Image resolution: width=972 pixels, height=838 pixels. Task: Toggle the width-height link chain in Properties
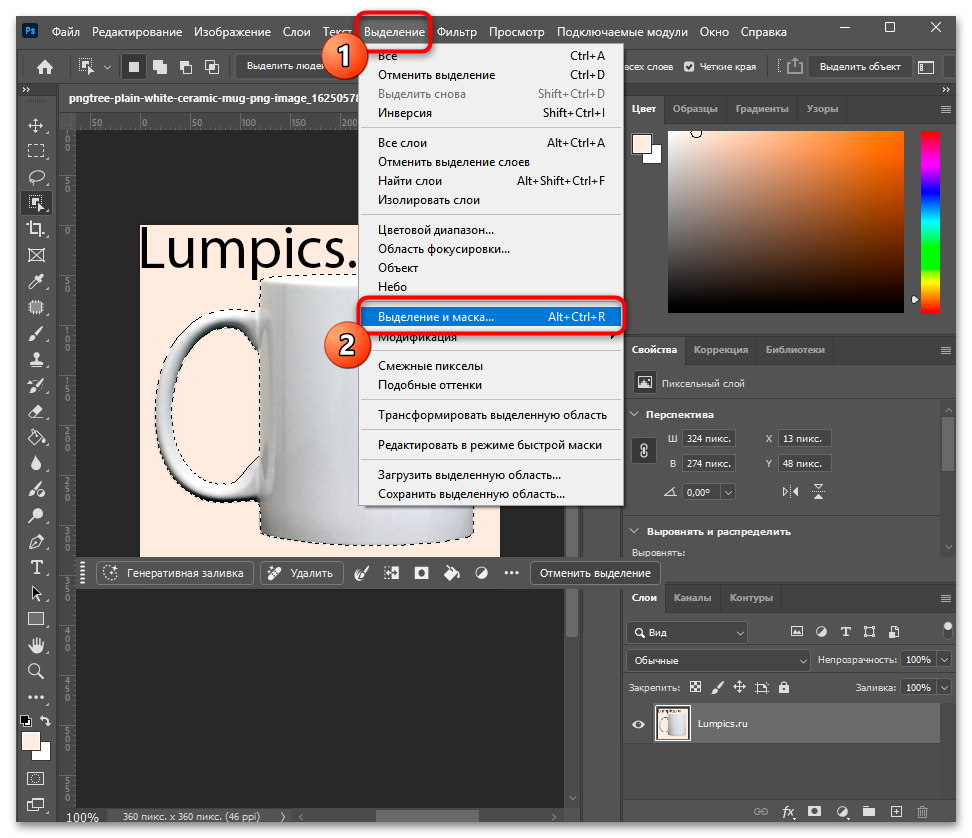coord(644,451)
